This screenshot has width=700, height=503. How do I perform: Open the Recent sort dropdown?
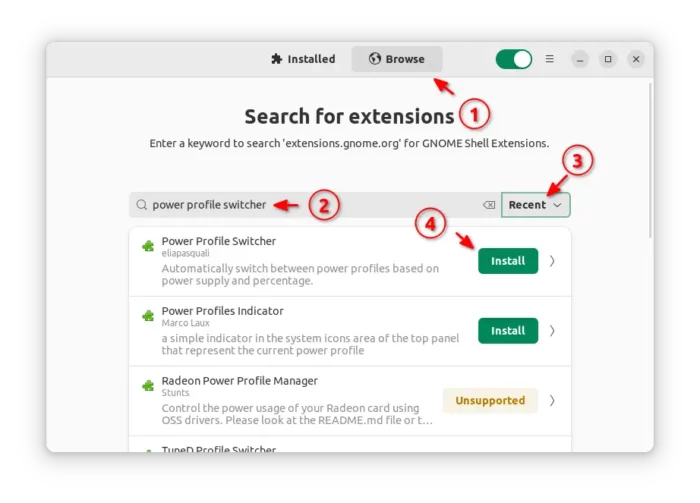point(535,205)
